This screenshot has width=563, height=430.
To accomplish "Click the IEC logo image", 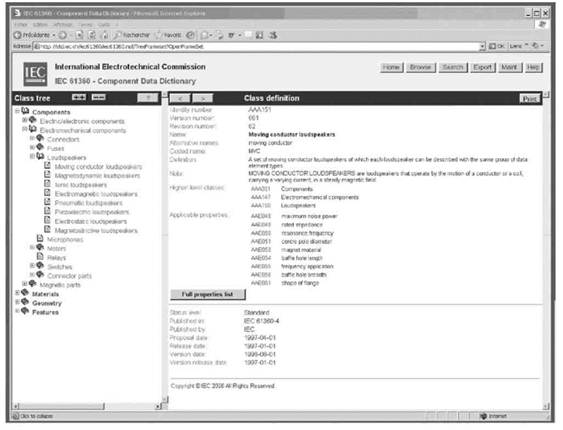I will click(x=35, y=74).
